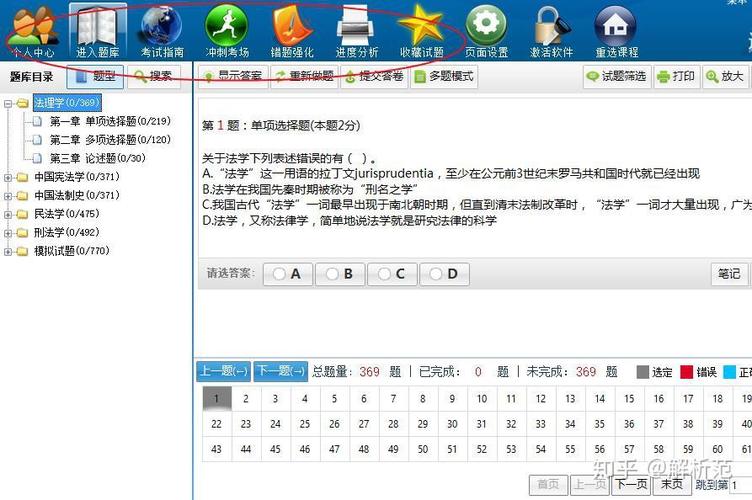Click 首页 first page button

548,485
